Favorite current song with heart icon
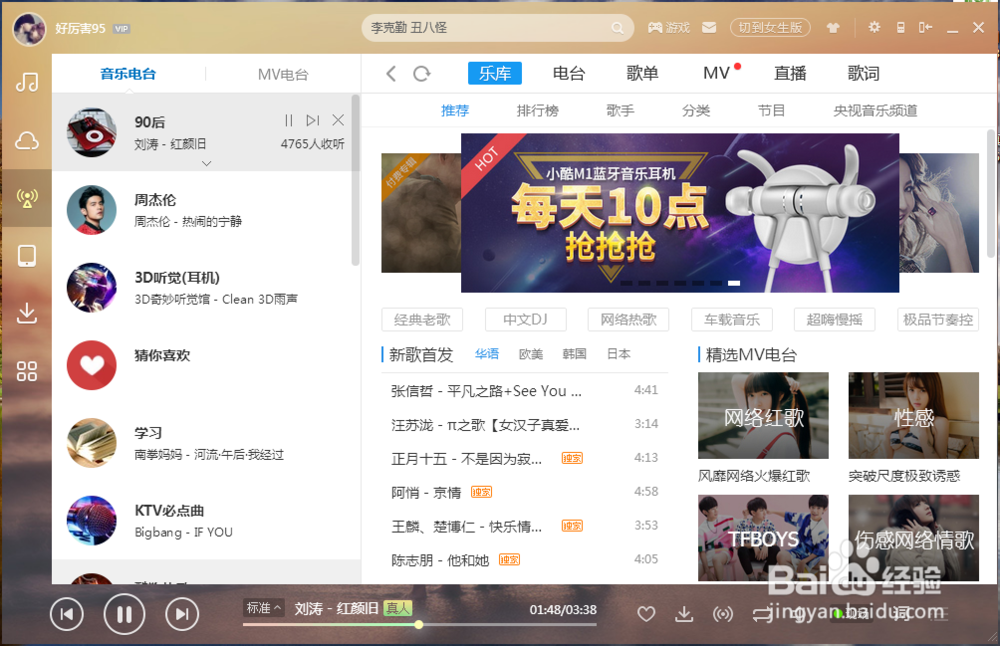Image resolution: width=1000 pixels, height=646 pixels. 646,614
